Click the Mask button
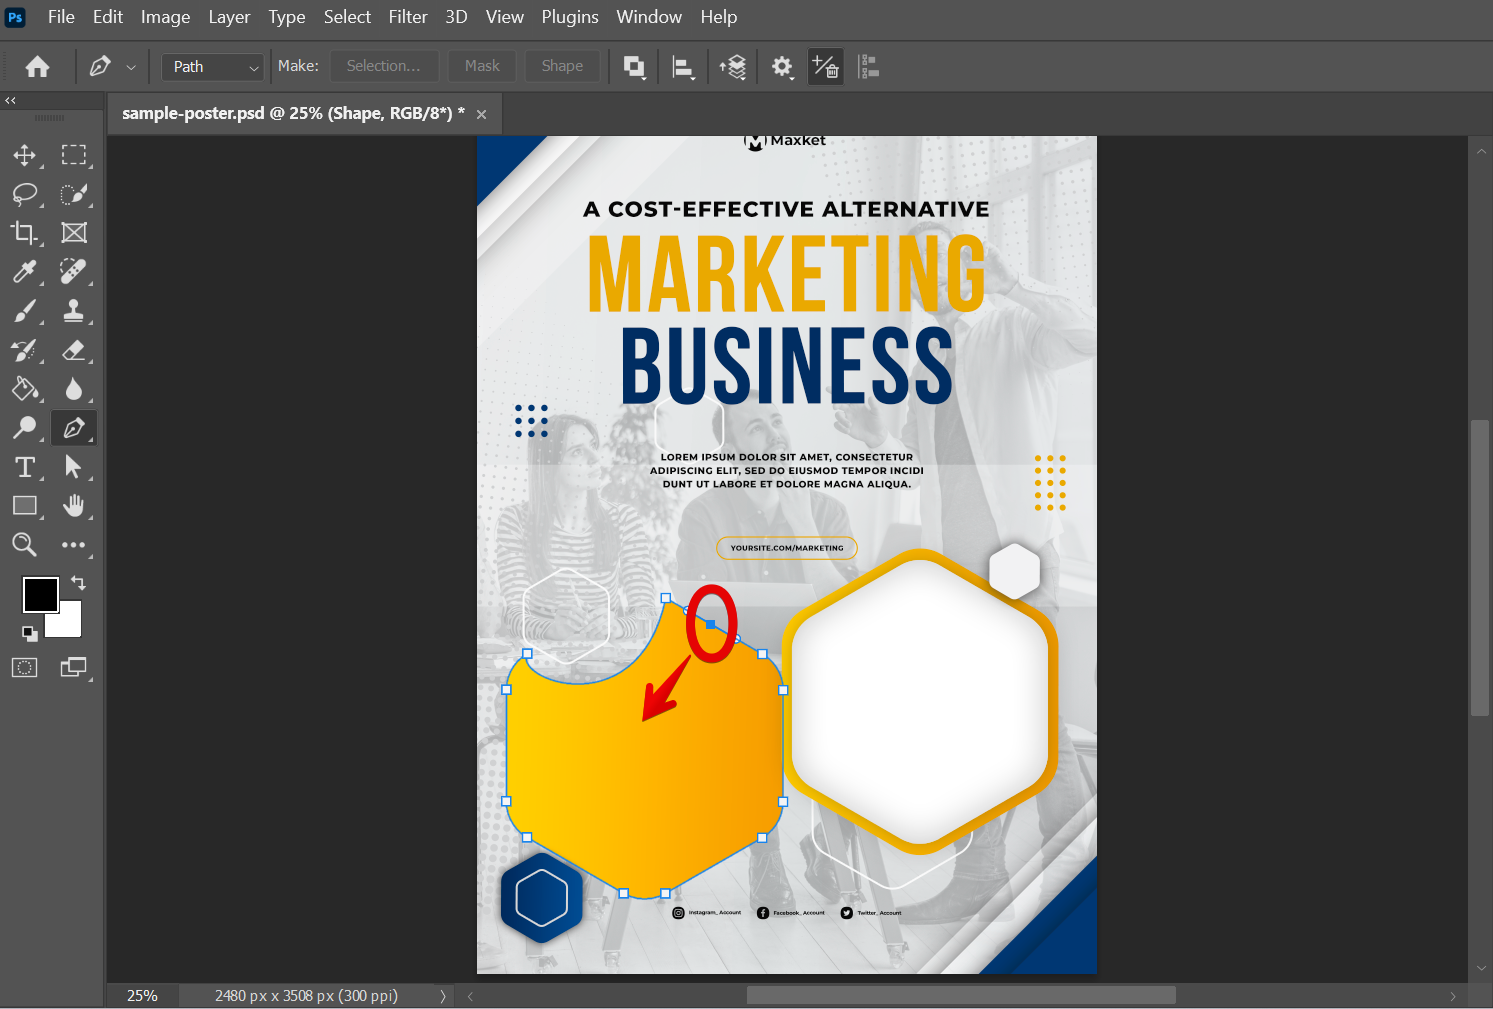The width and height of the screenshot is (1493, 1009). [482, 66]
